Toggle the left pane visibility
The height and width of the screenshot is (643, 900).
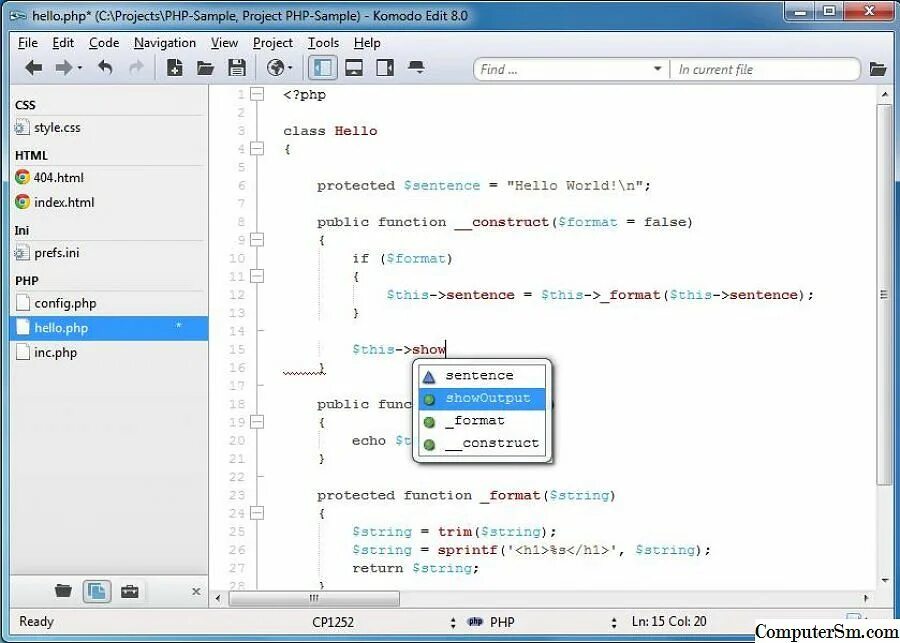click(323, 68)
